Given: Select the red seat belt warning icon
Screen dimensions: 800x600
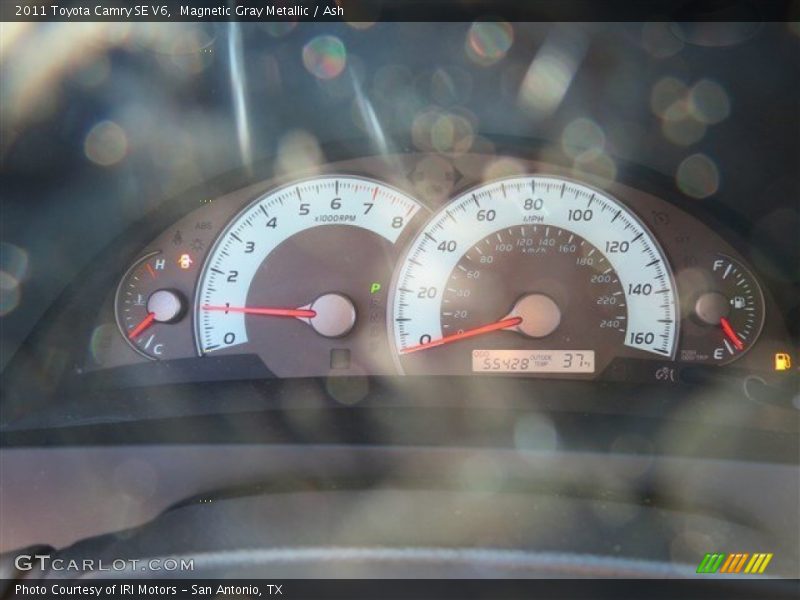Looking at the screenshot, I should tap(184, 262).
